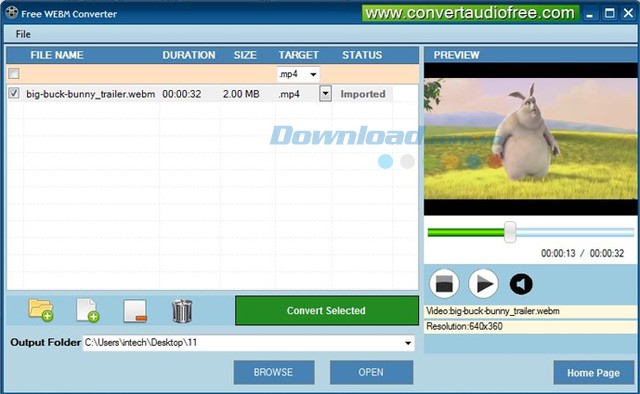Click the TARGET column header
640x394 pixels.
[x=298, y=55]
